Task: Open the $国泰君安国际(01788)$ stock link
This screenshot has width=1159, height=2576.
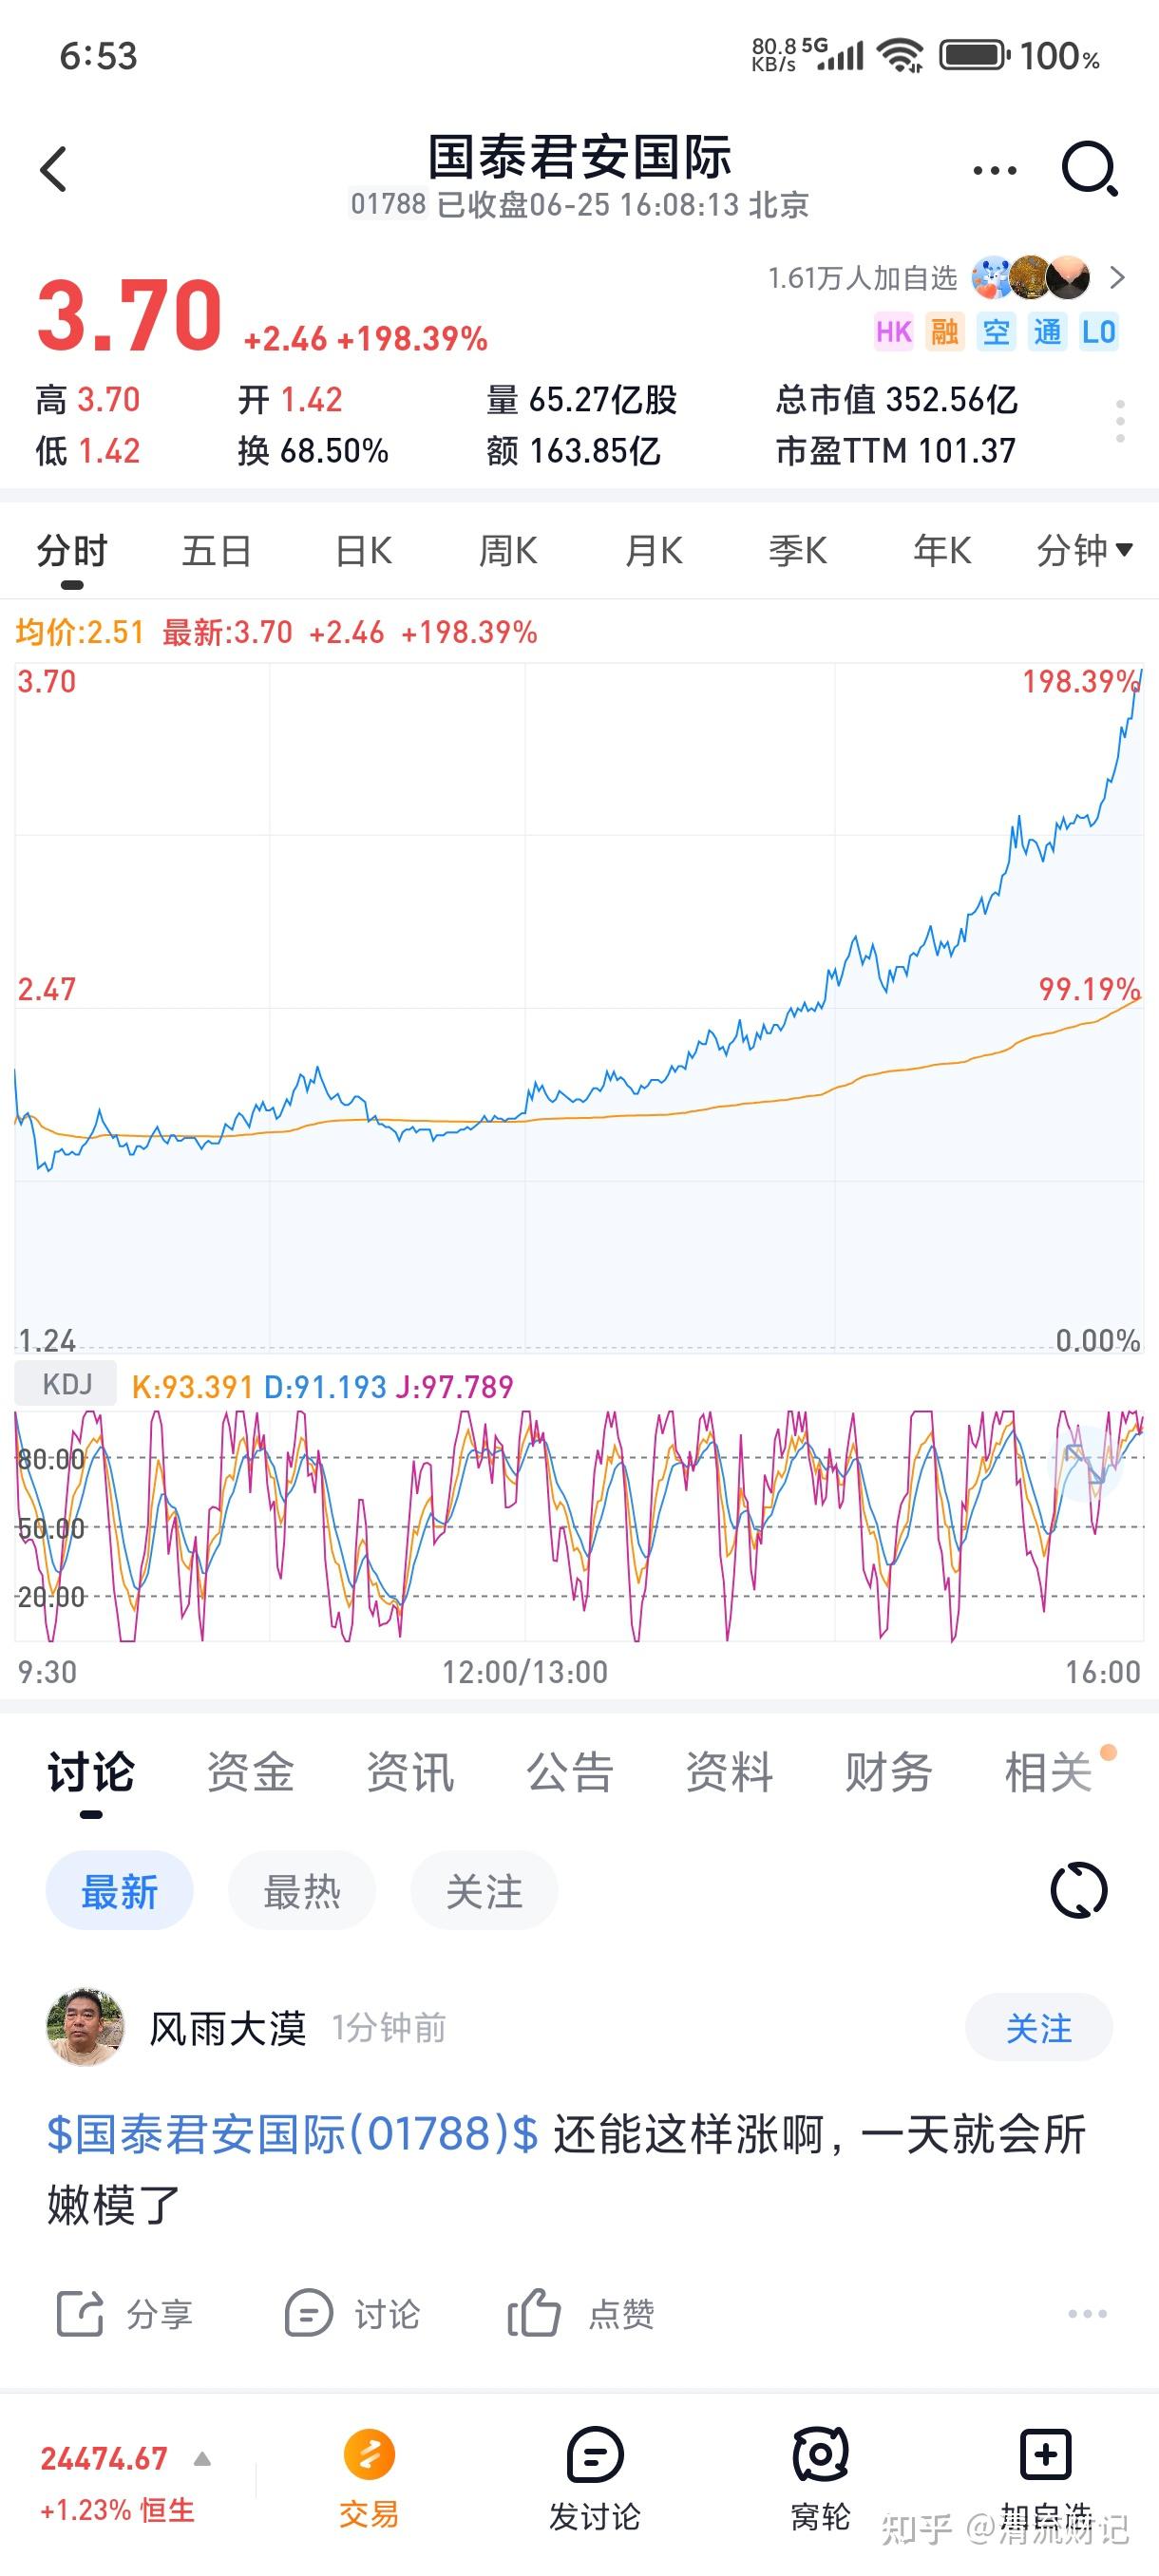Action: pyautogui.click(x=292, y=2135)
